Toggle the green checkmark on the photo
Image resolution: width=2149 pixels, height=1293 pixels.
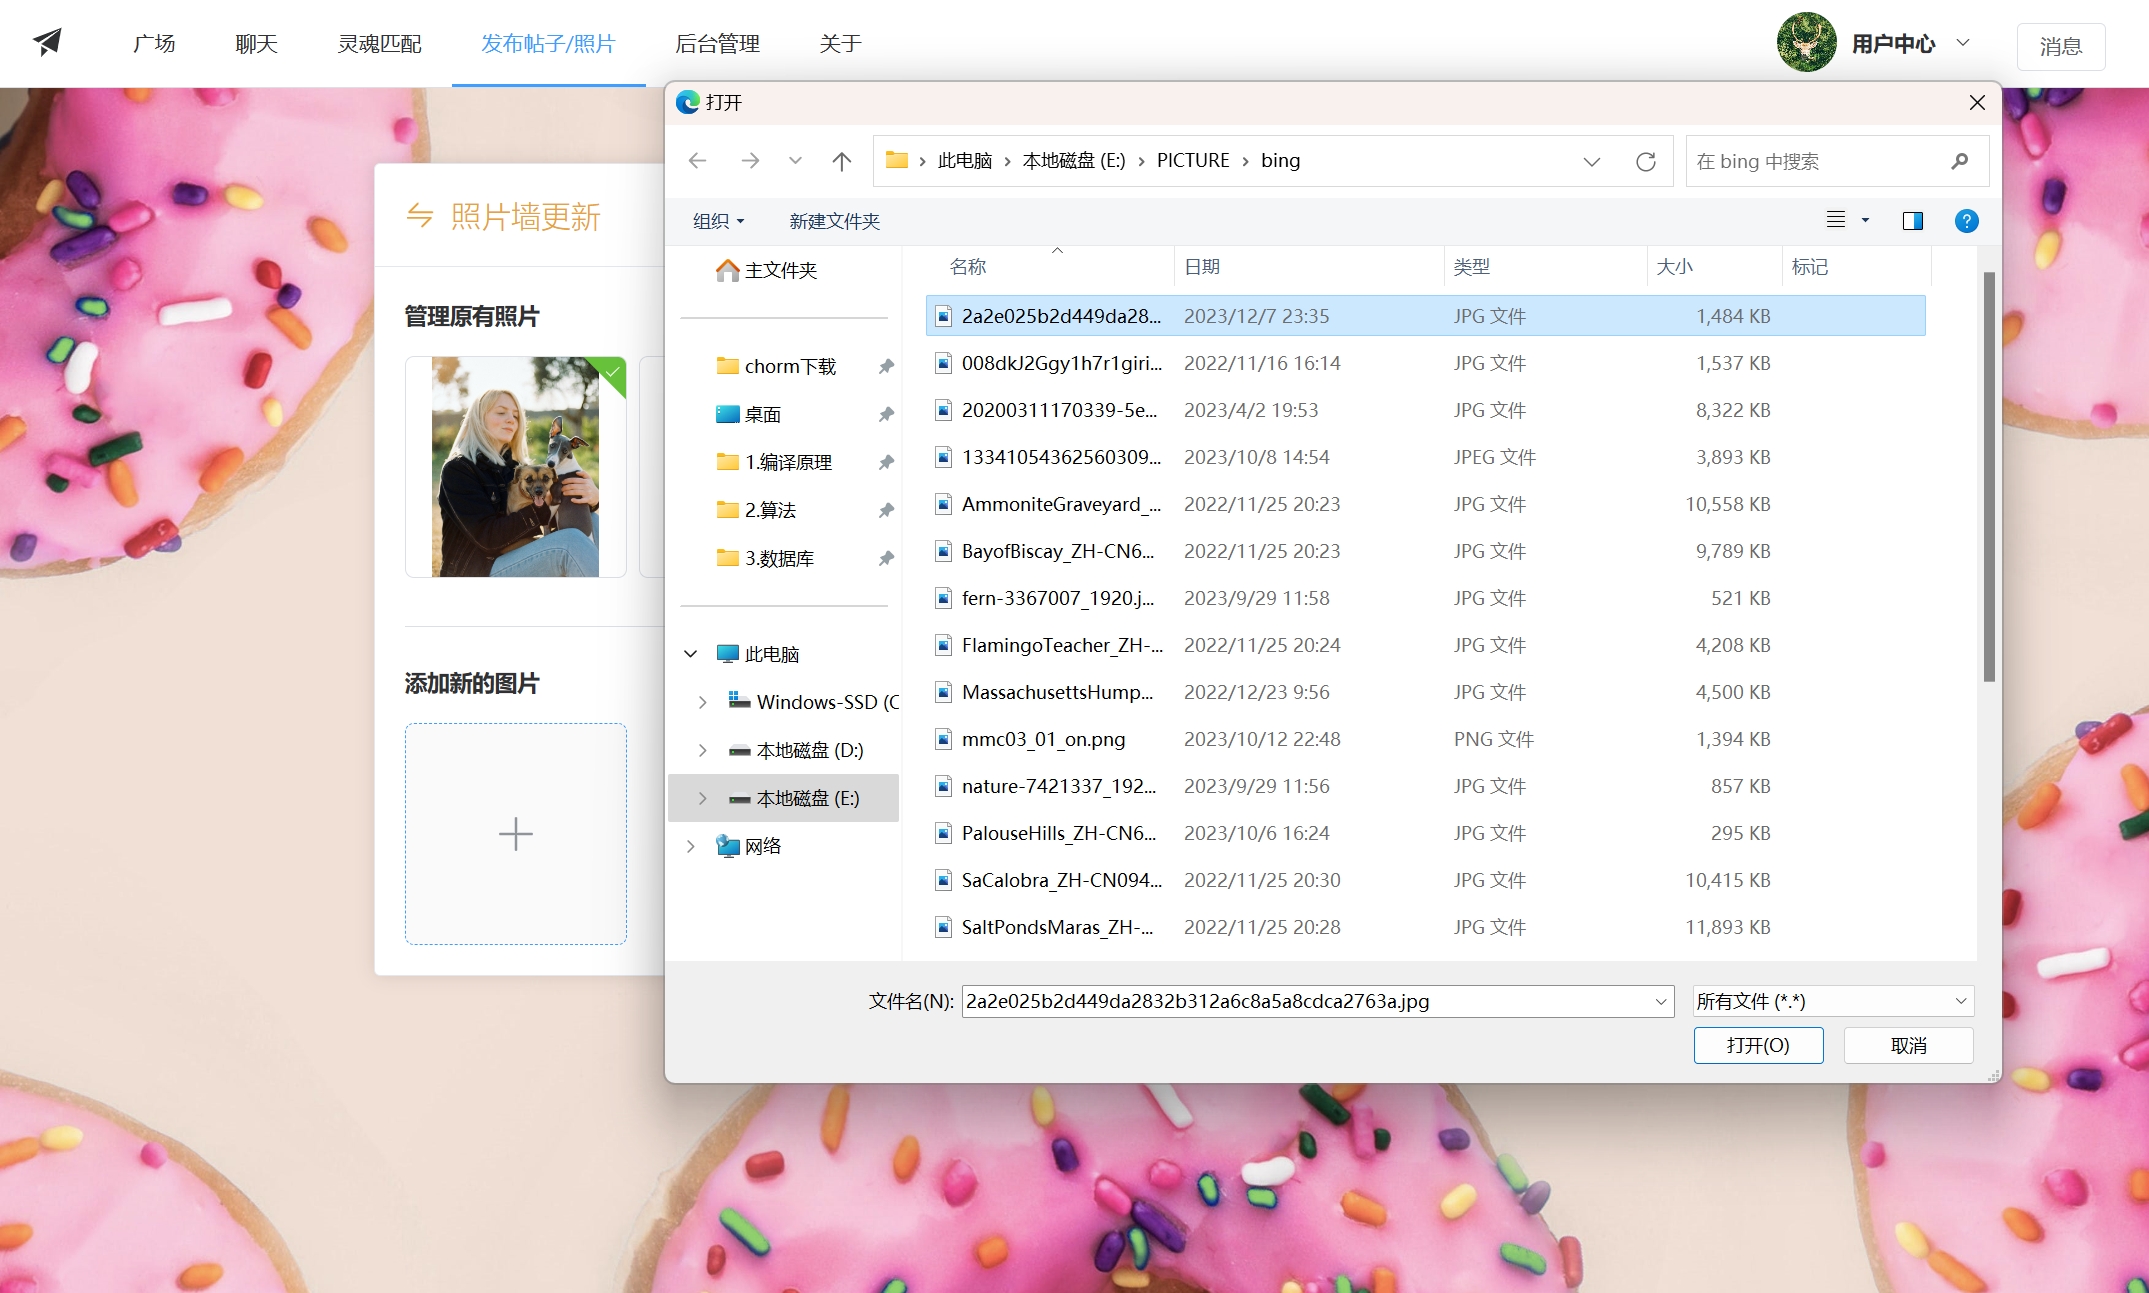612,372
